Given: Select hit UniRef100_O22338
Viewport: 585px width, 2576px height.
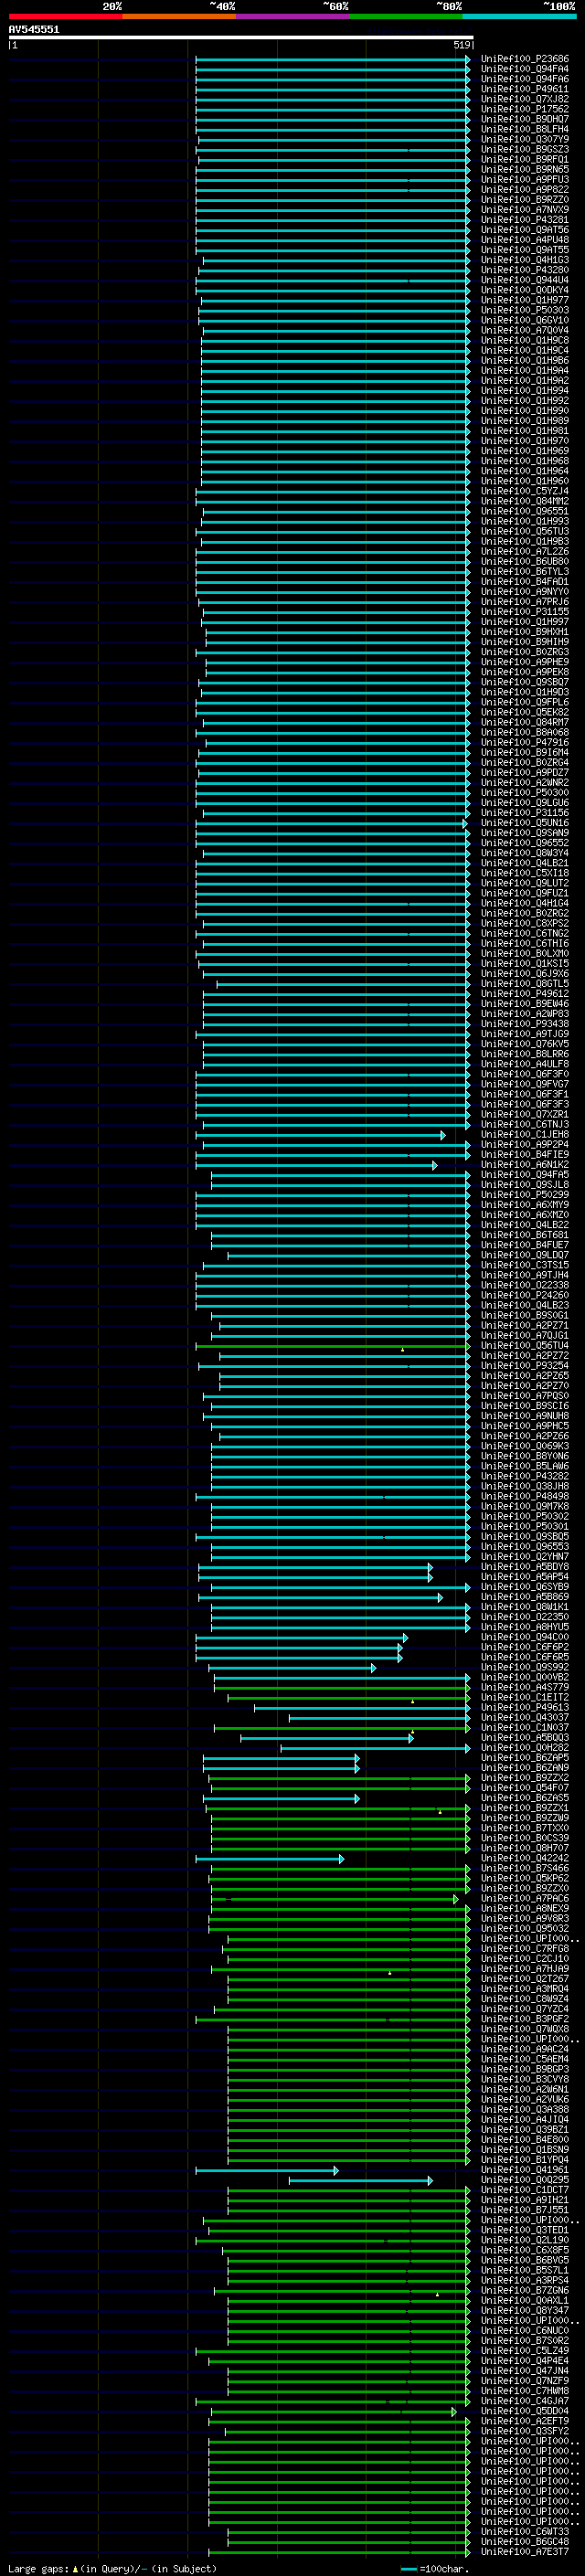Looking at the screenshot, I should click(x=524, y=1285).
